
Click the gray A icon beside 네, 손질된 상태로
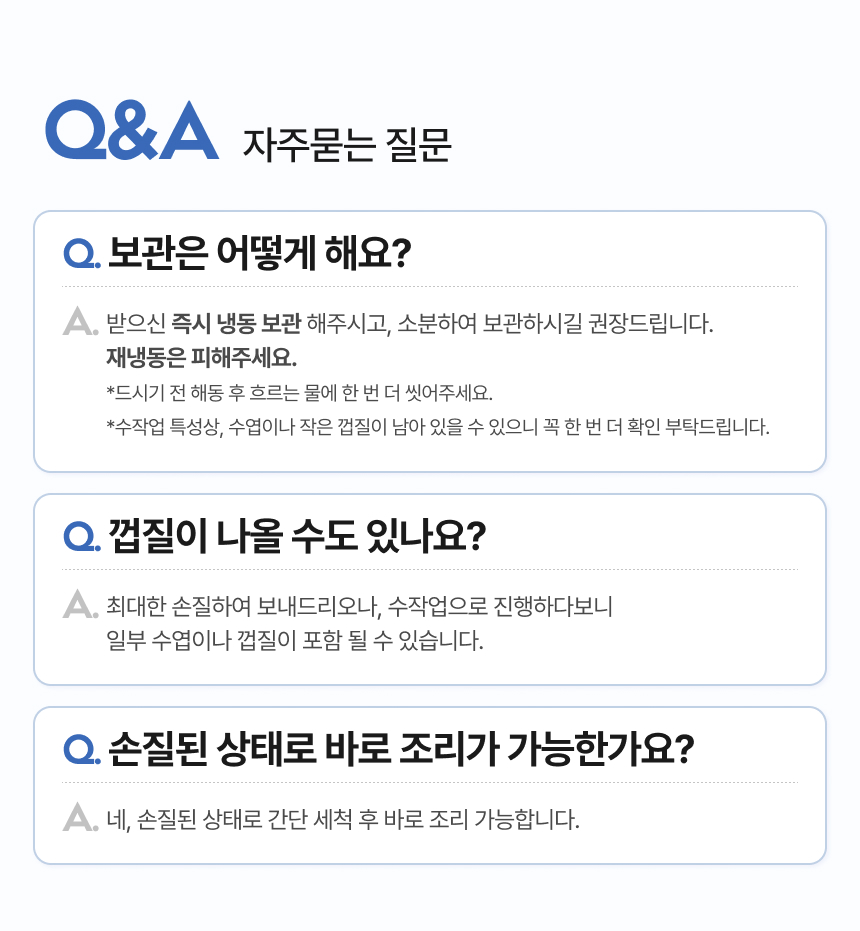tap(80, 817)
